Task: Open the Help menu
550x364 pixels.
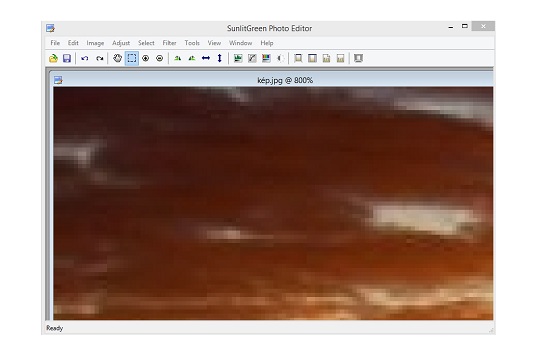Action: click(x=267, y=43)
